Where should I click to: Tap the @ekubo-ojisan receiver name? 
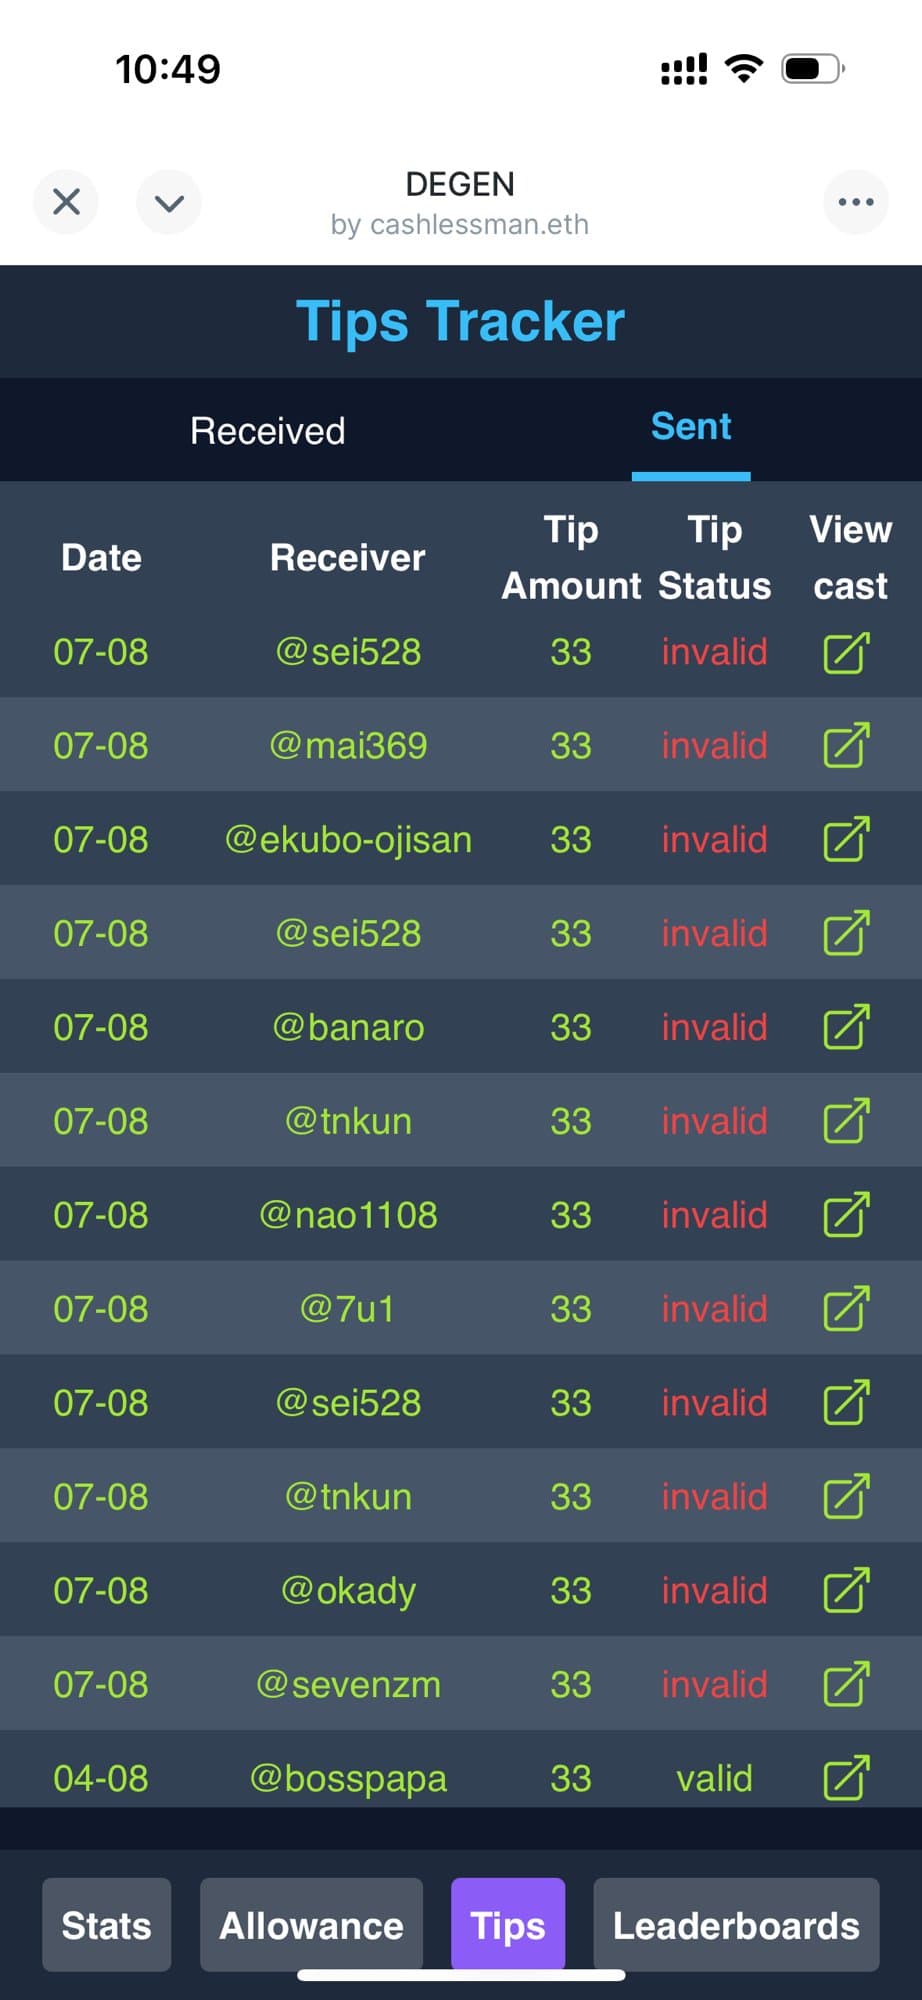(348, 840)
